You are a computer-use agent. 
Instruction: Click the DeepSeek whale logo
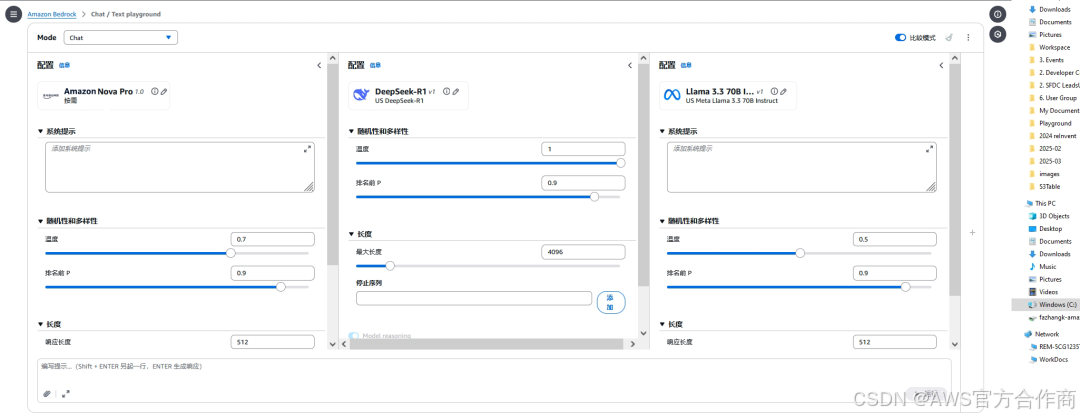point(361,95)
